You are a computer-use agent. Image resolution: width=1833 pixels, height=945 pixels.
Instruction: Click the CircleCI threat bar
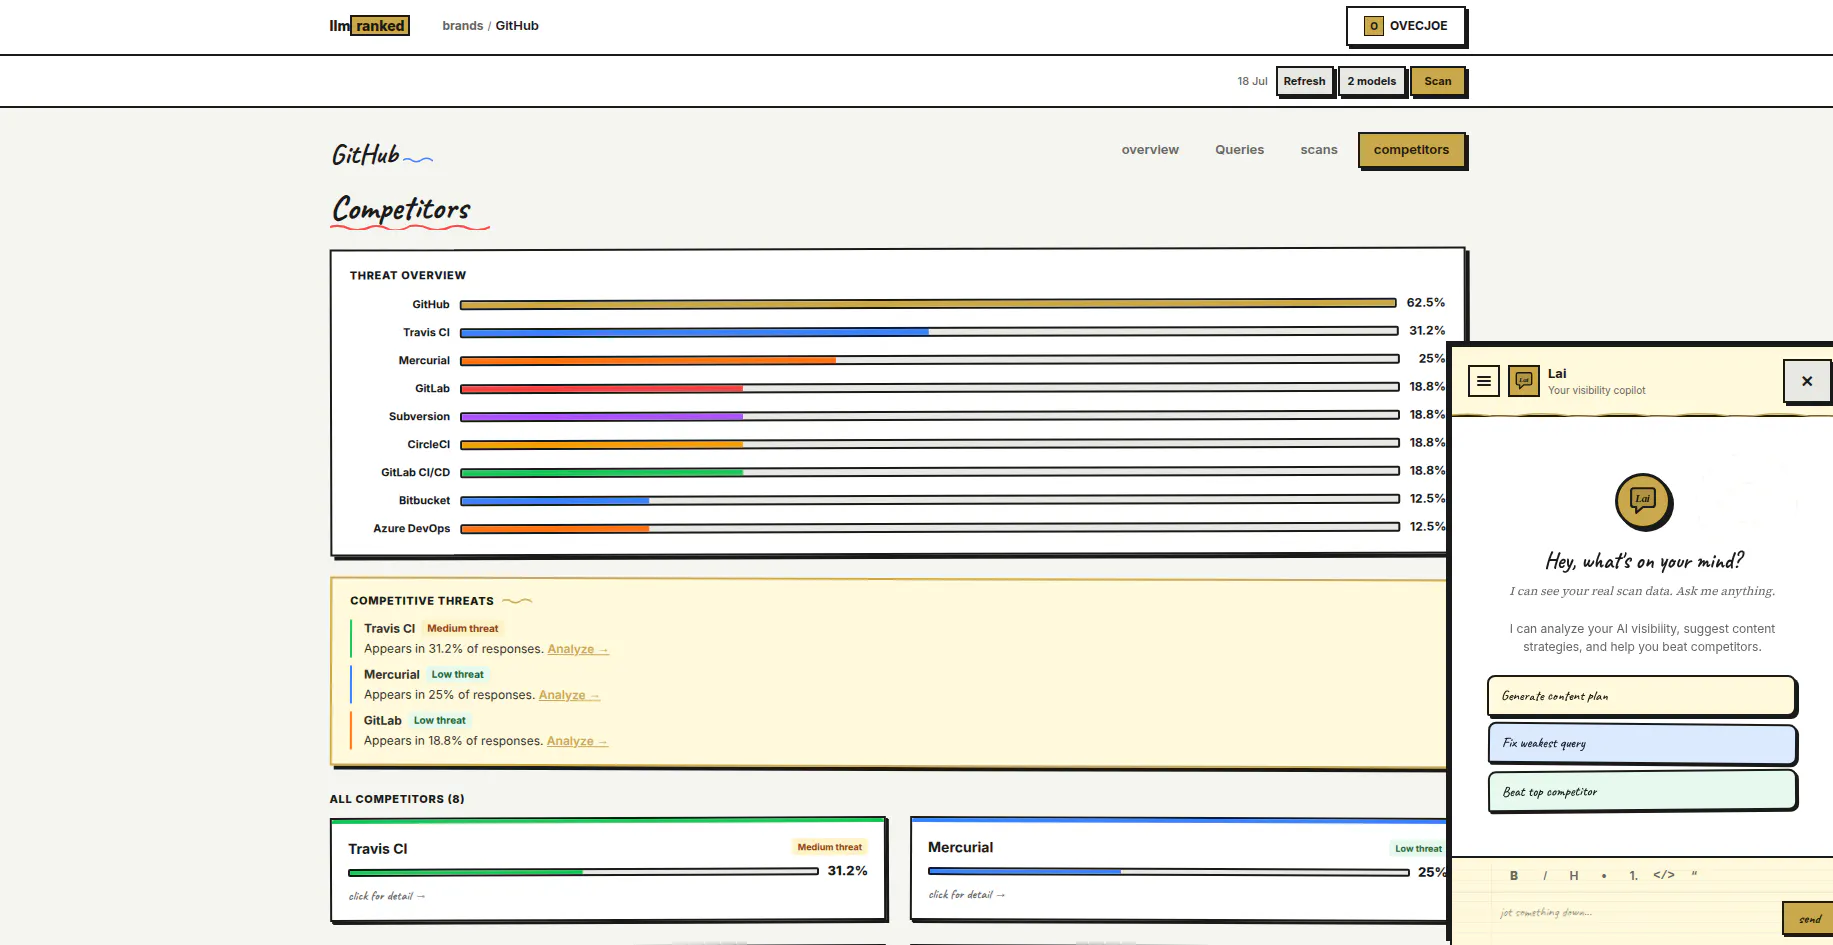[x=930, y=443]
